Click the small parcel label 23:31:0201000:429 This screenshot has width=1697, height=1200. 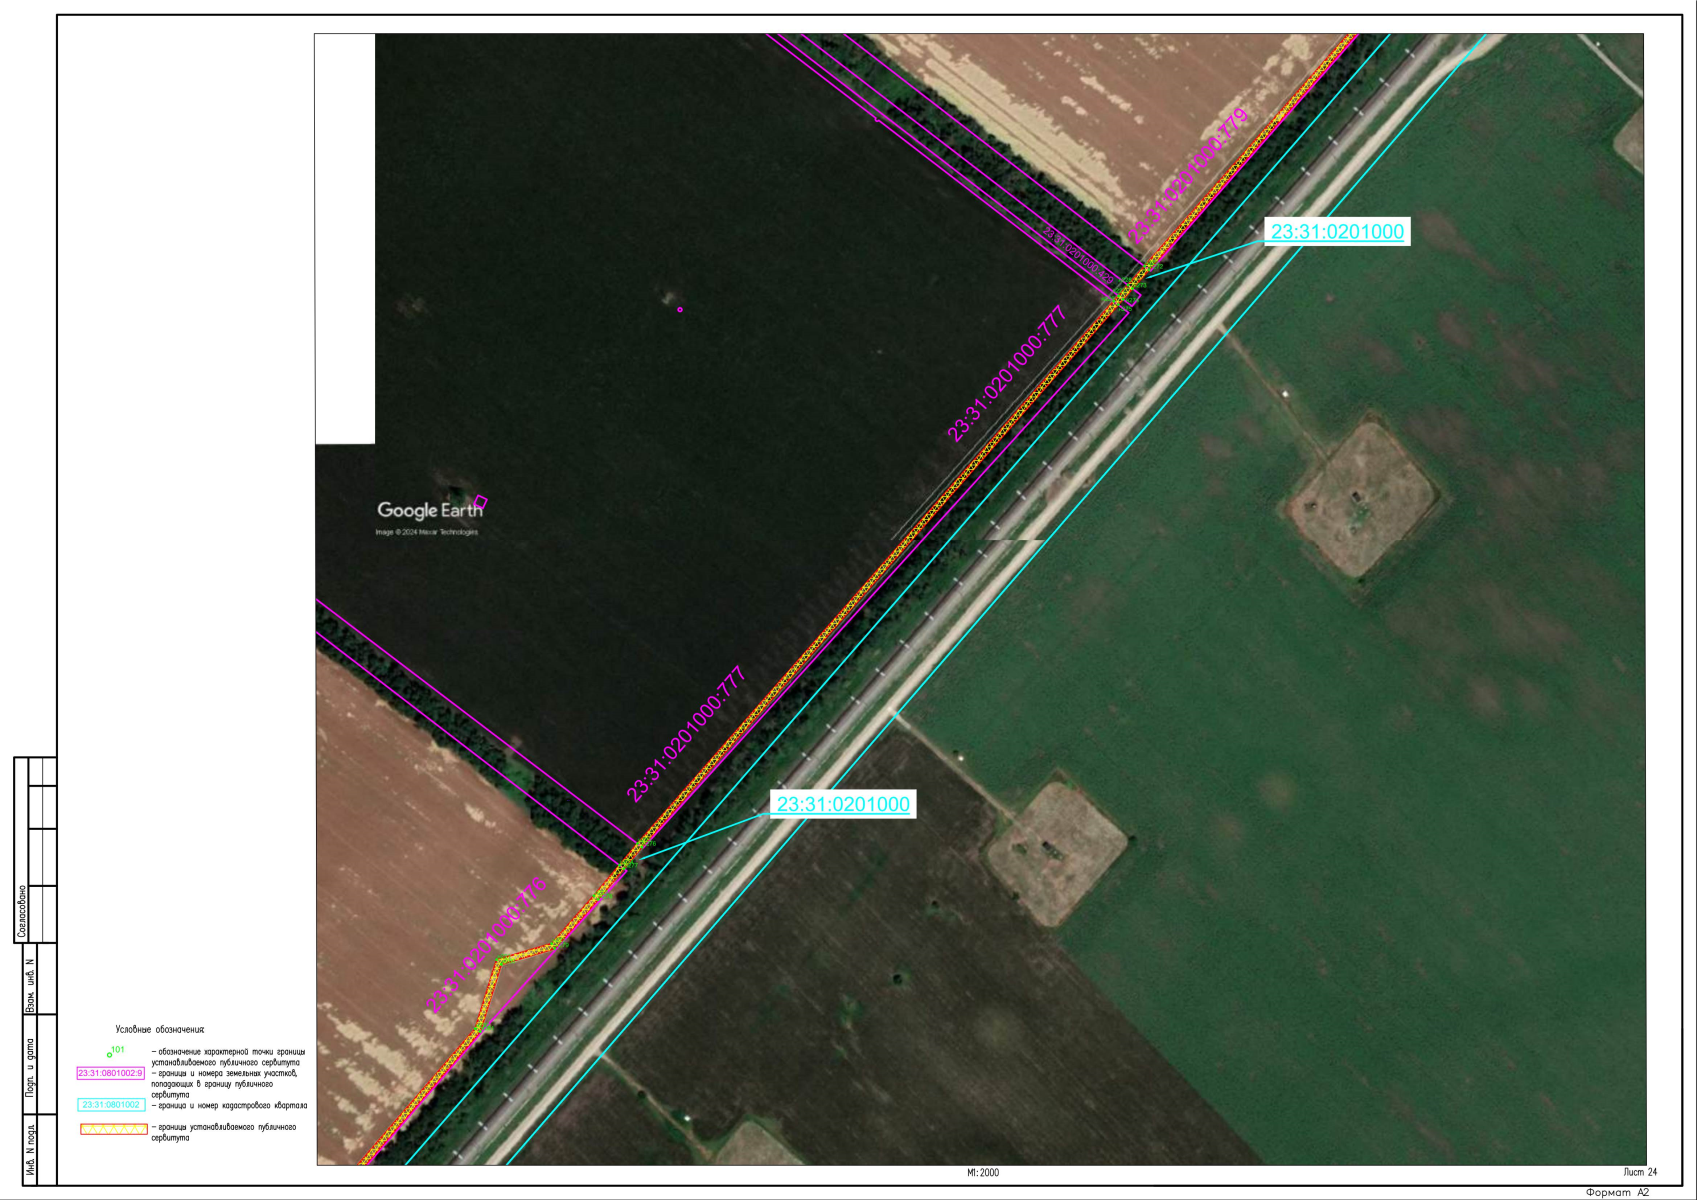[1079, 256]
